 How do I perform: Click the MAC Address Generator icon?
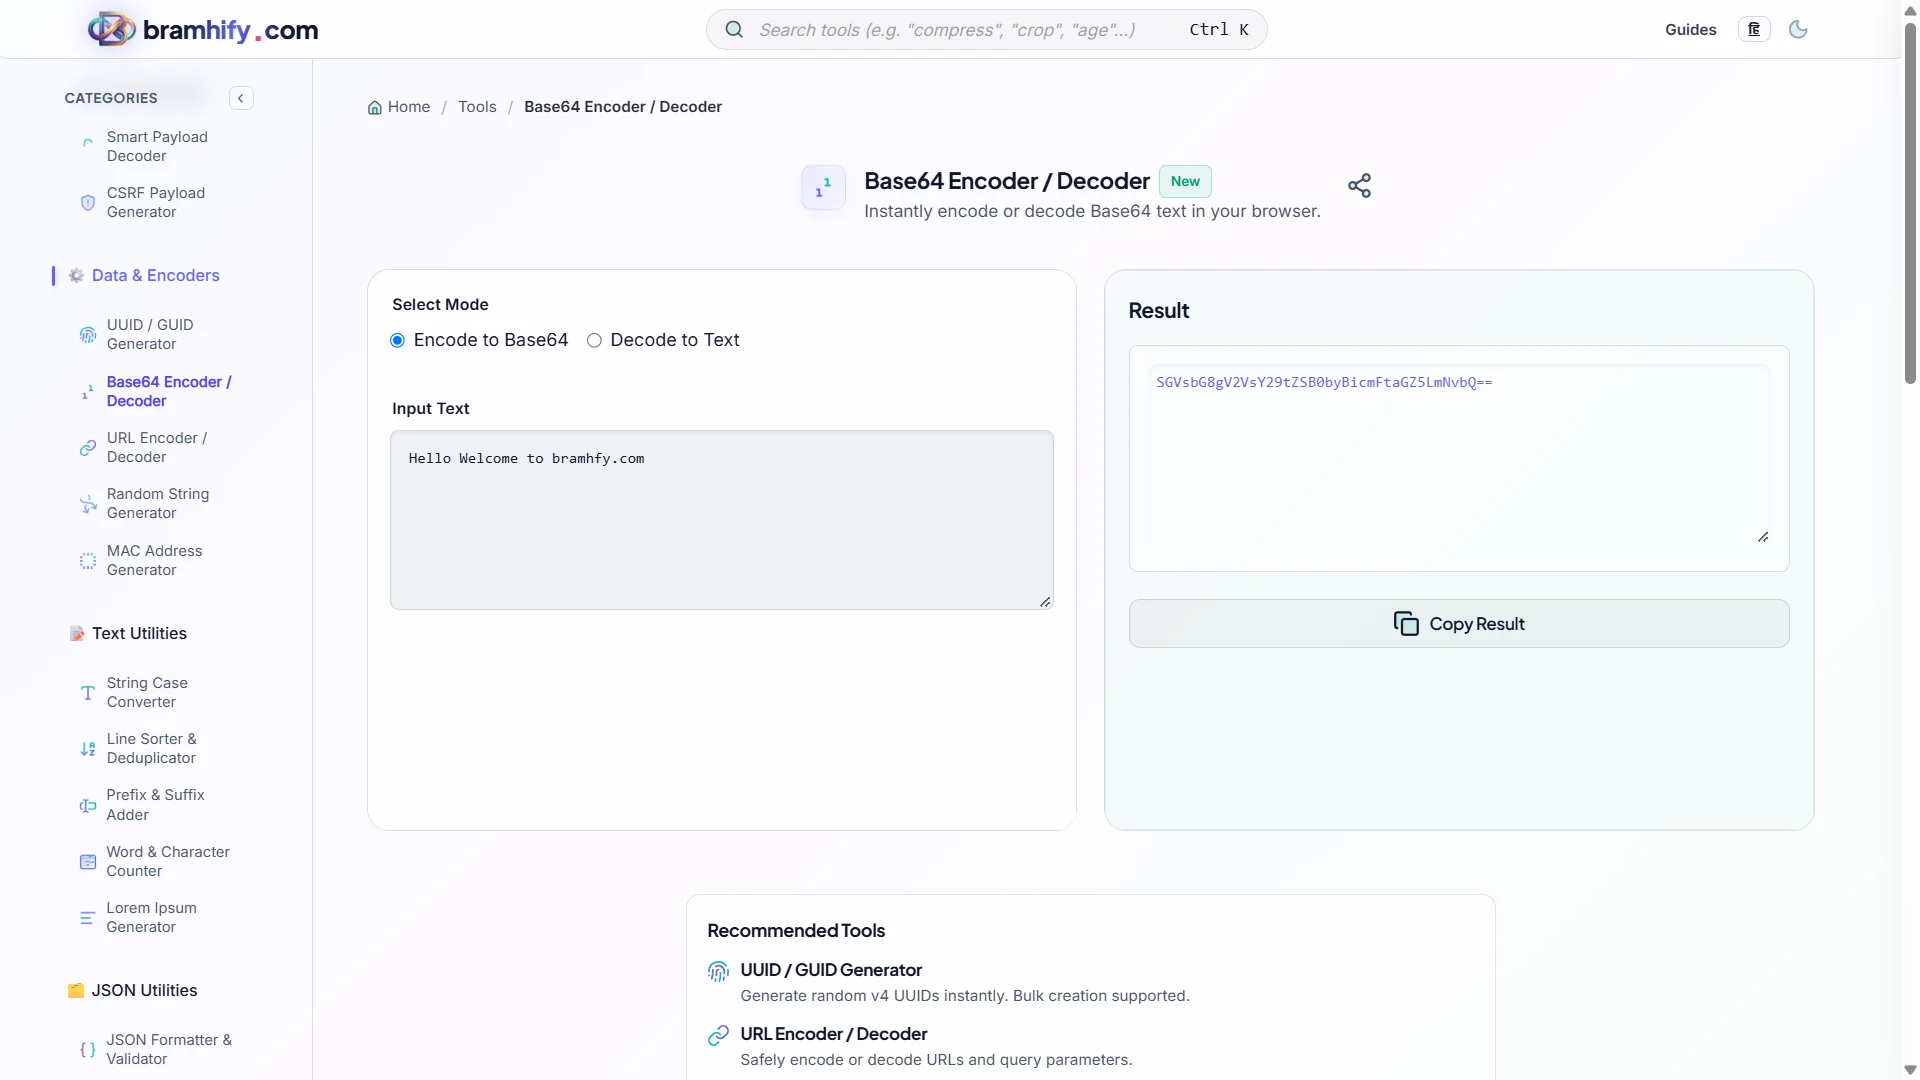pos(88,561)
